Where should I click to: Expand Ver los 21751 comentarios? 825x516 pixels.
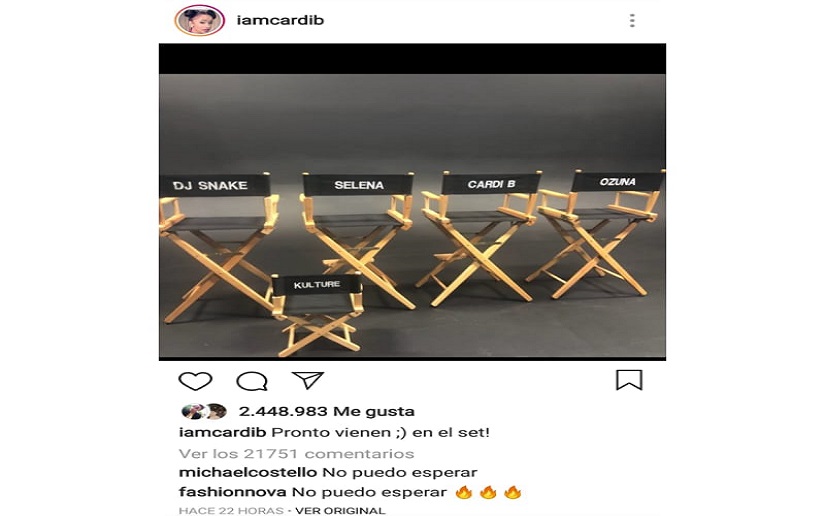[x=296, y=453]
